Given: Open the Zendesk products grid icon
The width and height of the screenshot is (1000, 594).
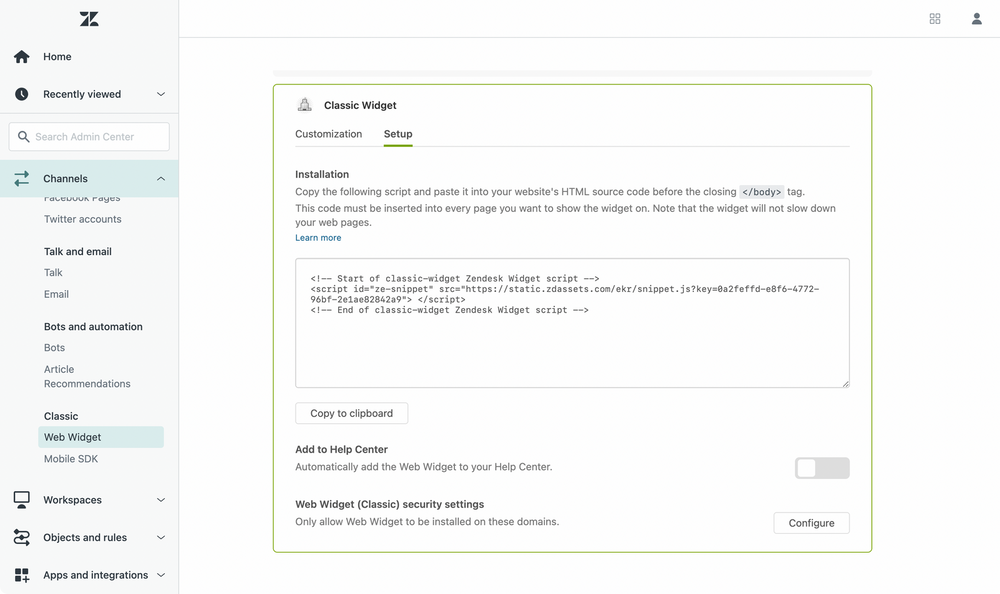Looking at the screenshot, I should 934,18.
